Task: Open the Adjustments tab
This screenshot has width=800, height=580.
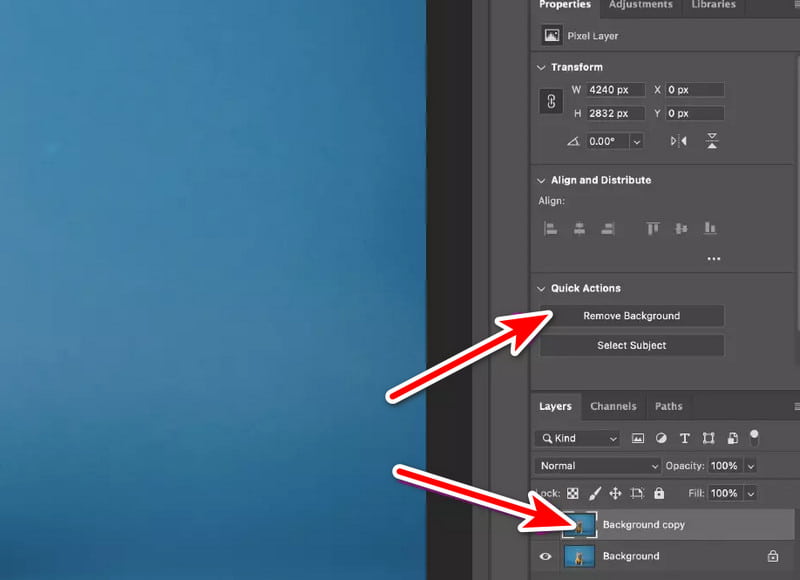Action: click(x=641, y=5)
